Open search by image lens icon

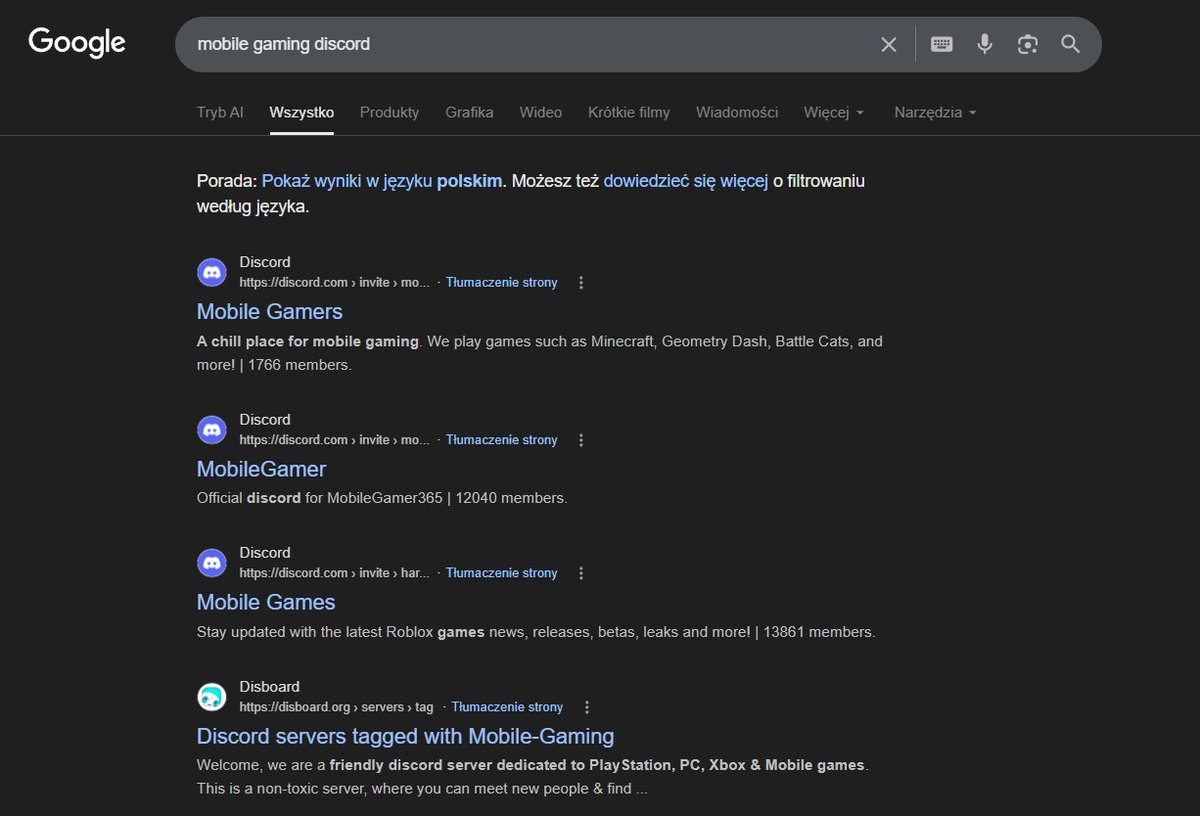coord(1028,44)
